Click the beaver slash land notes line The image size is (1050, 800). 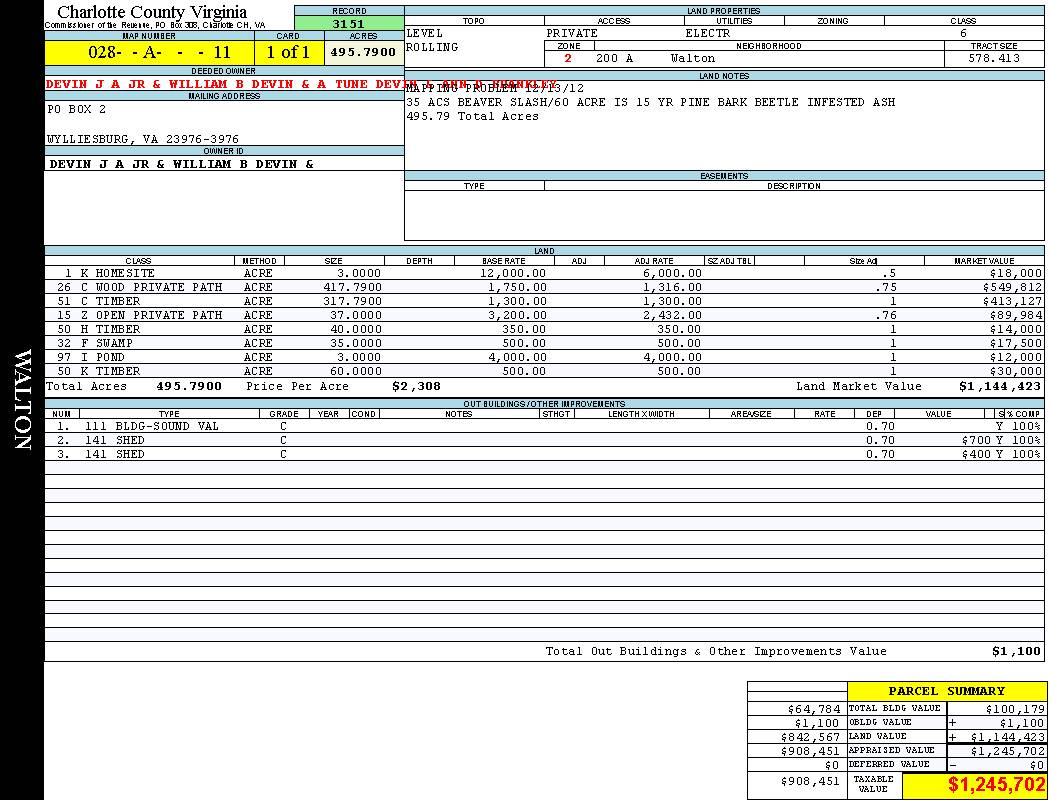650,102
